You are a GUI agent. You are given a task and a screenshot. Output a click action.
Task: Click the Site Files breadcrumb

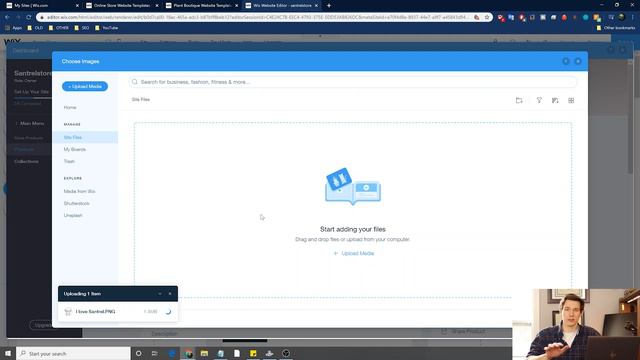click(x=140, y=99)
